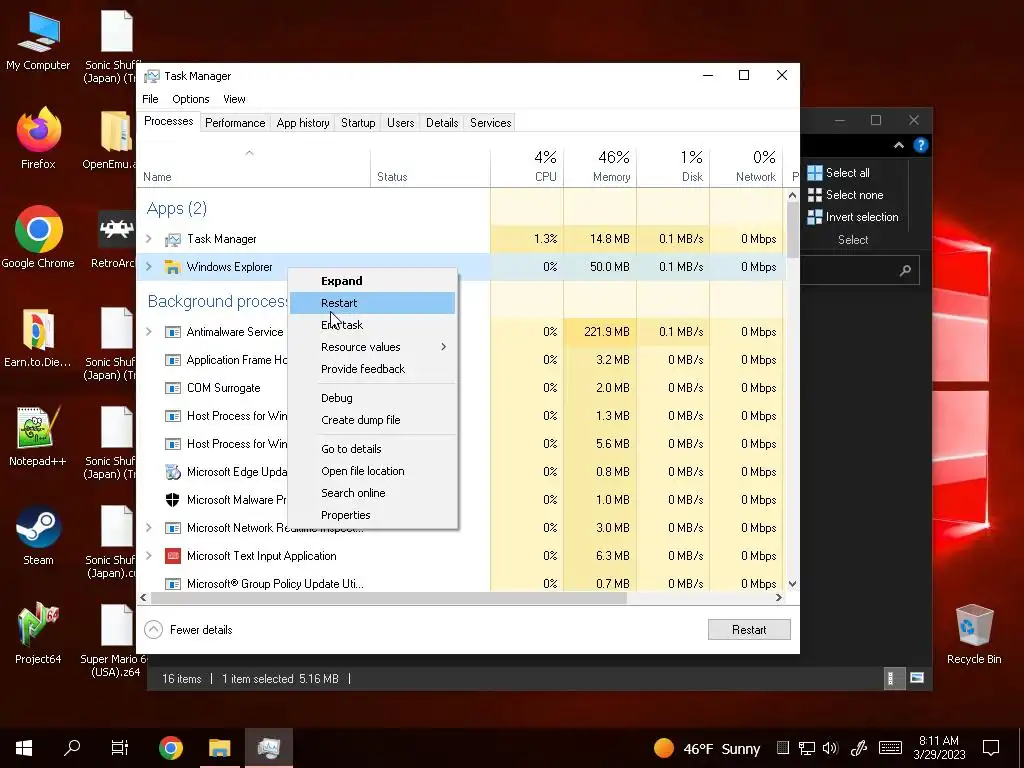This screenshot has height=768, width=1024.
Task: Choose End task in context menu
Action: click(x=372, y=325)
